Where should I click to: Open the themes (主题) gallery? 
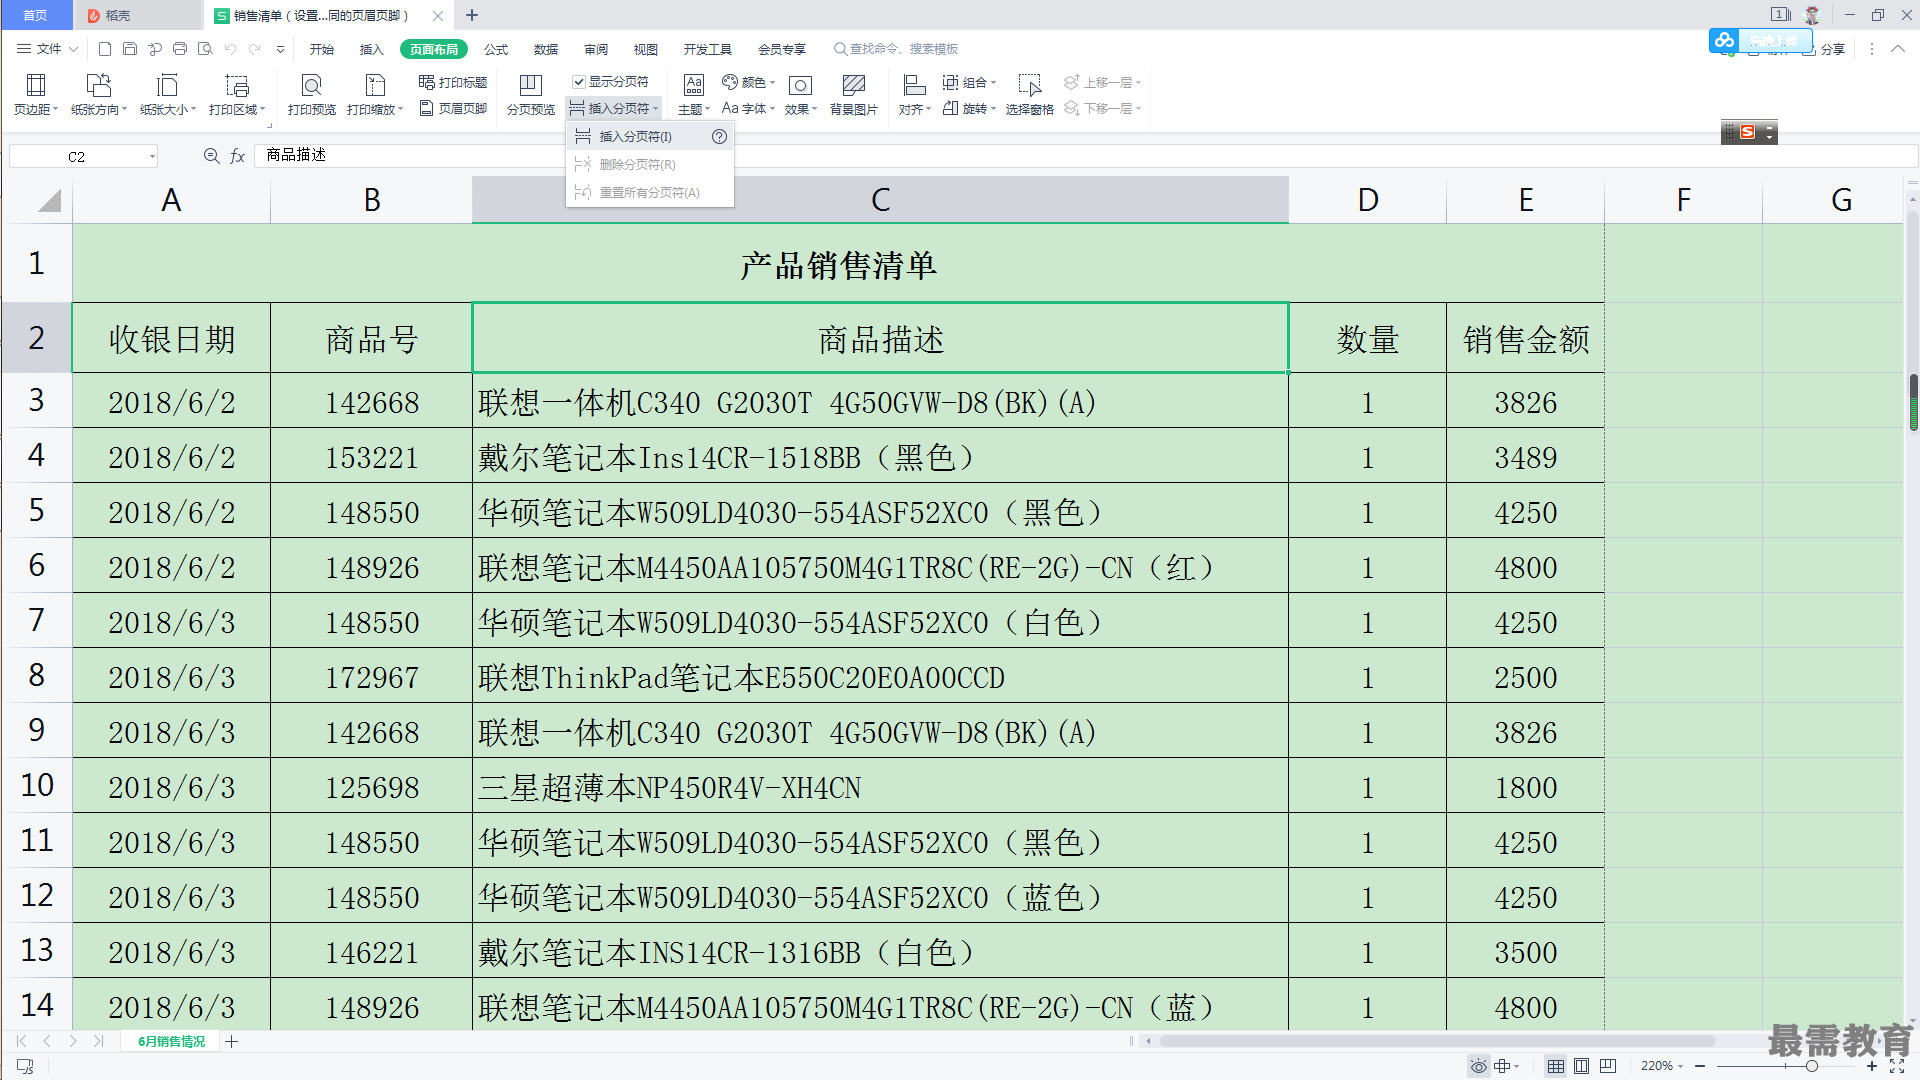tap(694, 95)
